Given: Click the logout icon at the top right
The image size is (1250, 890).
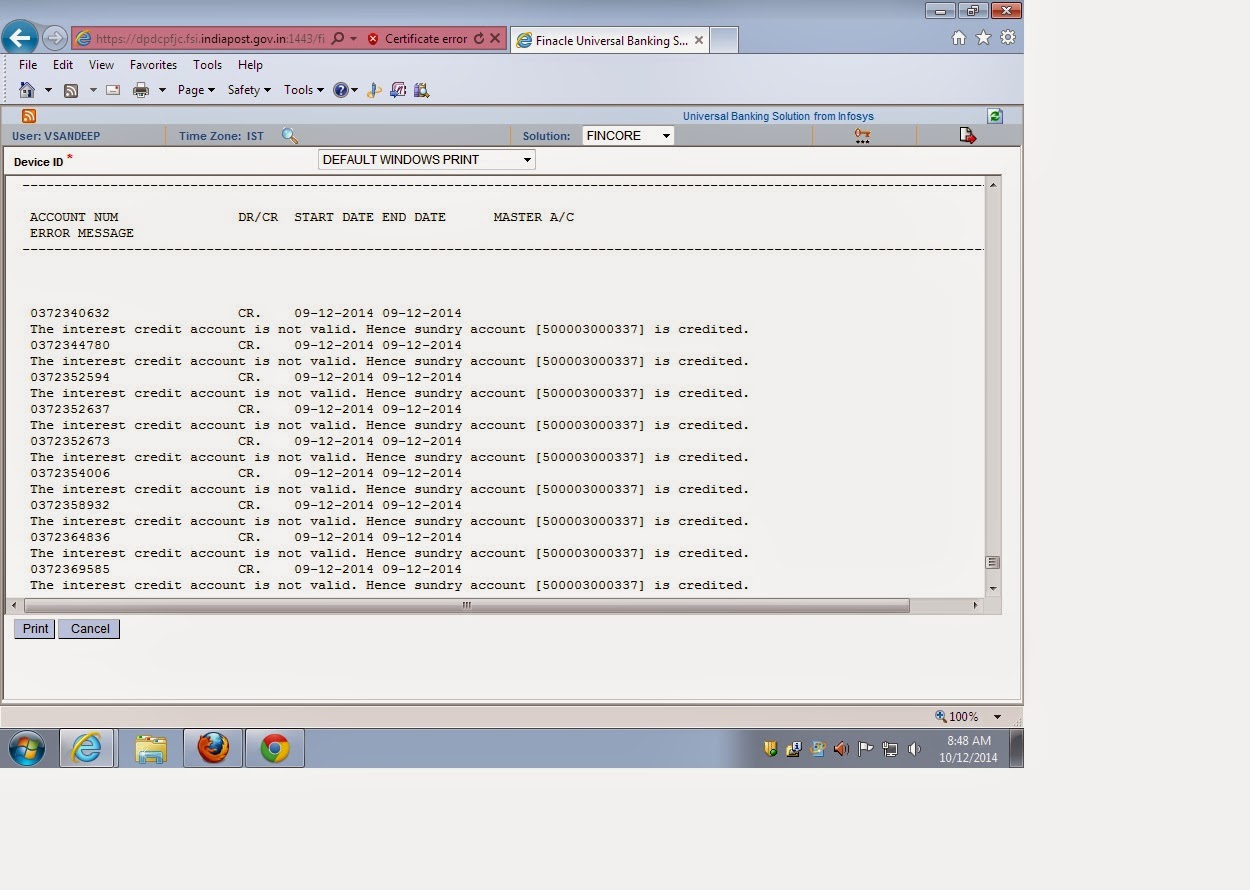Looking at the screenshot, I should 967,135.
